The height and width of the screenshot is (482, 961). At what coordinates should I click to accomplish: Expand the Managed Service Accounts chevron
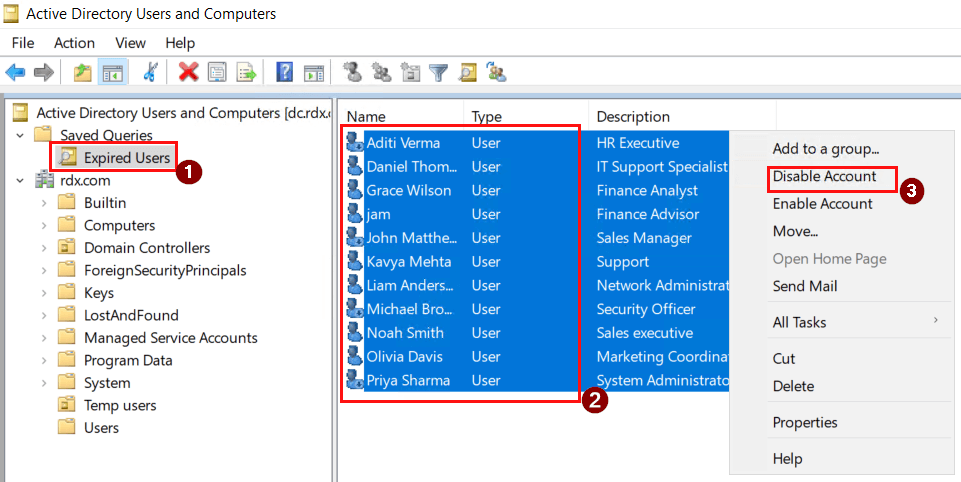pos(44,338)
